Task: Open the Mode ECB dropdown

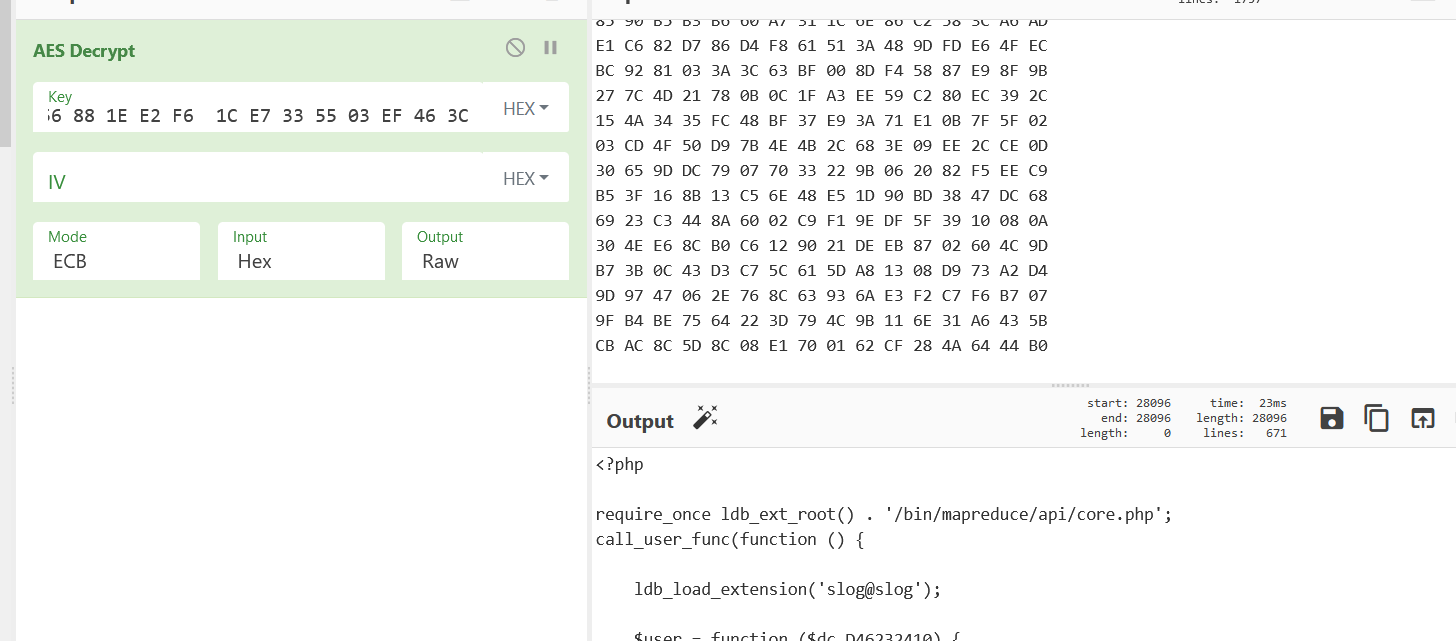Action: click(x=116, y=250)
